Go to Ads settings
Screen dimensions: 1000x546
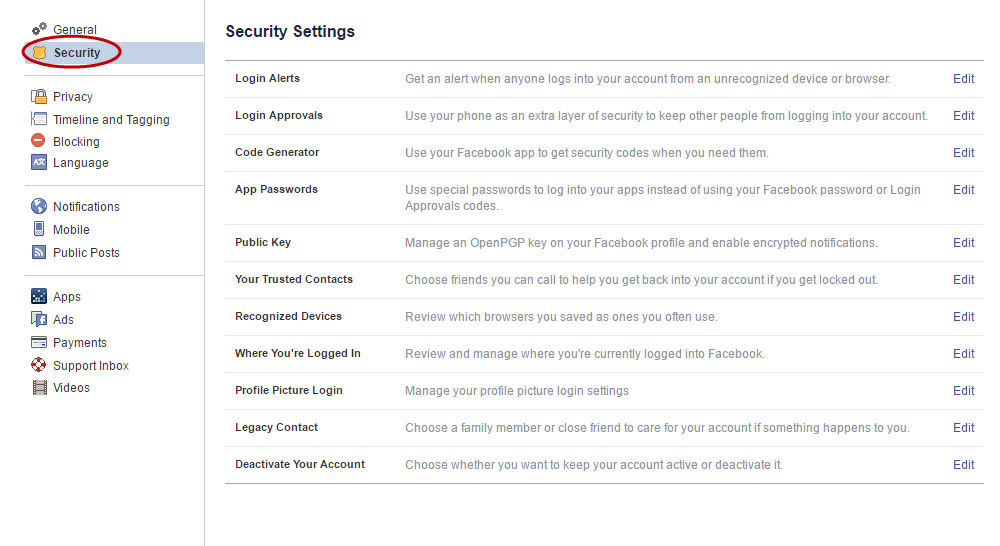click(x=63, y=320)
